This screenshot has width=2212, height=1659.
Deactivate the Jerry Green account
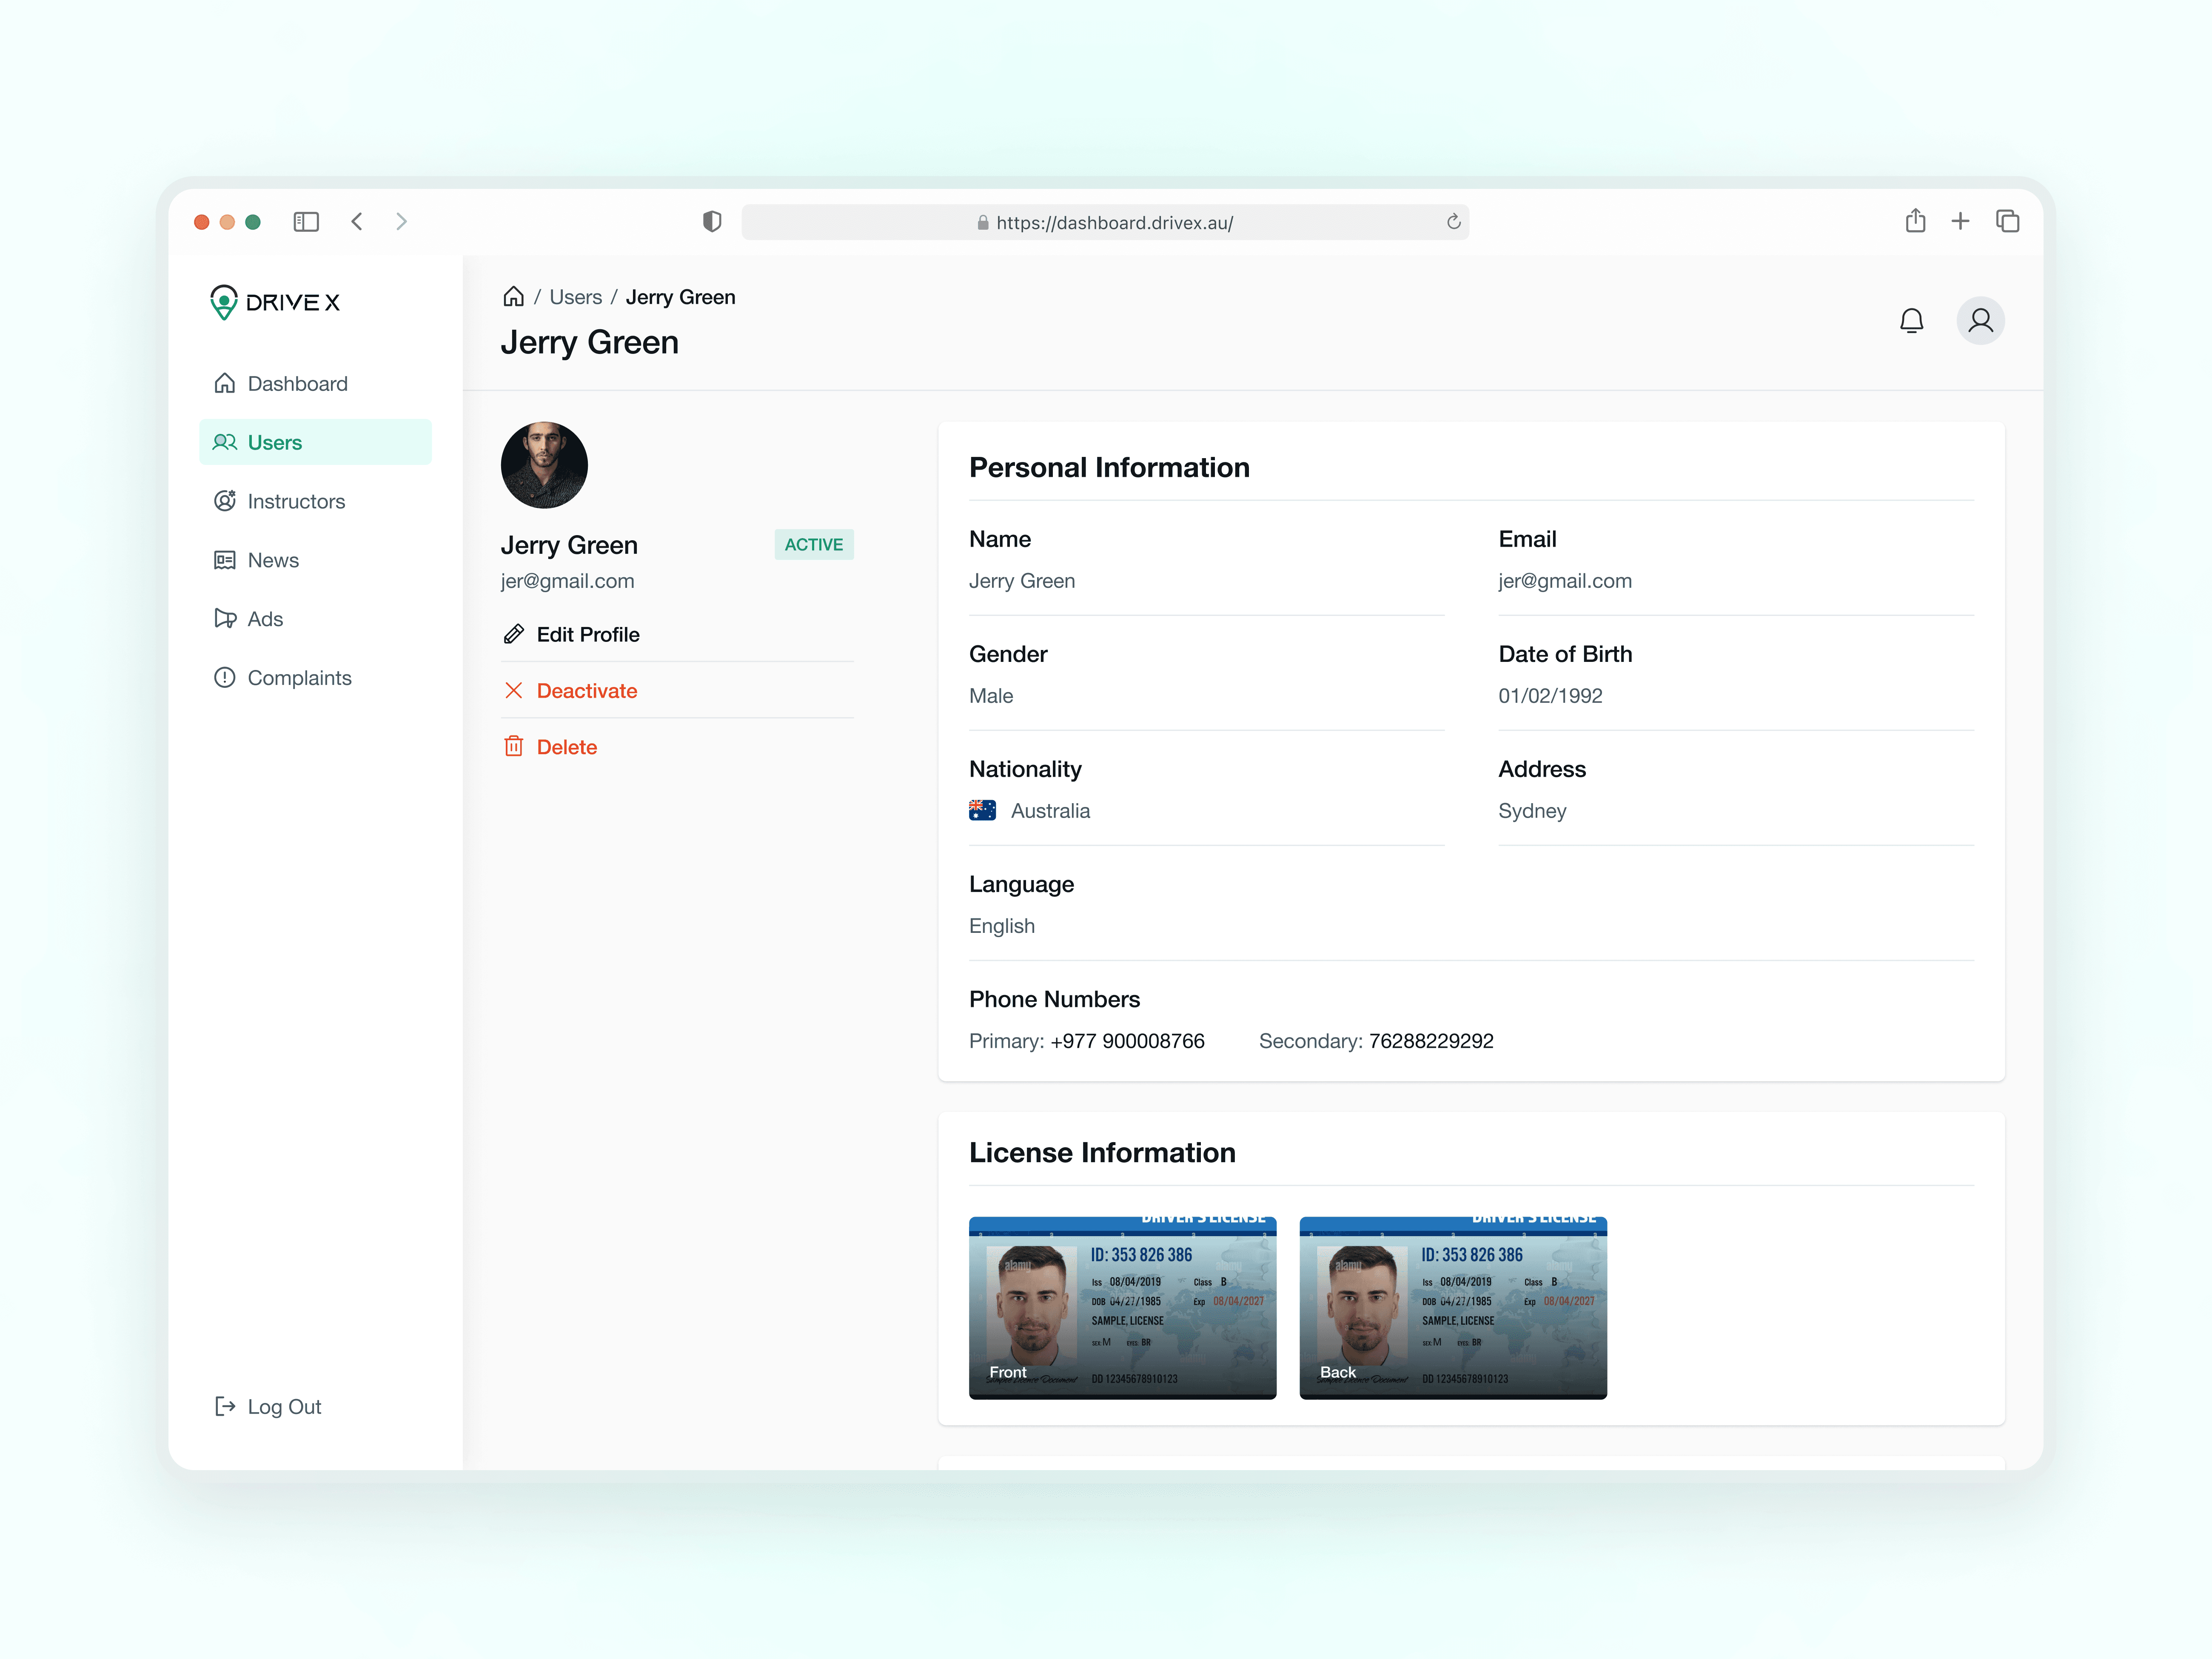586,691
